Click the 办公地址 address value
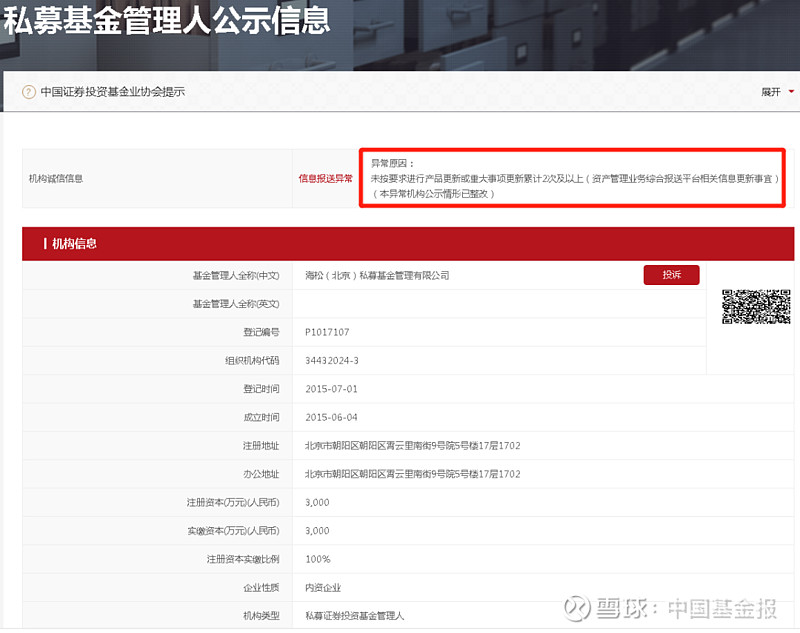 click(x=413, y=474)
